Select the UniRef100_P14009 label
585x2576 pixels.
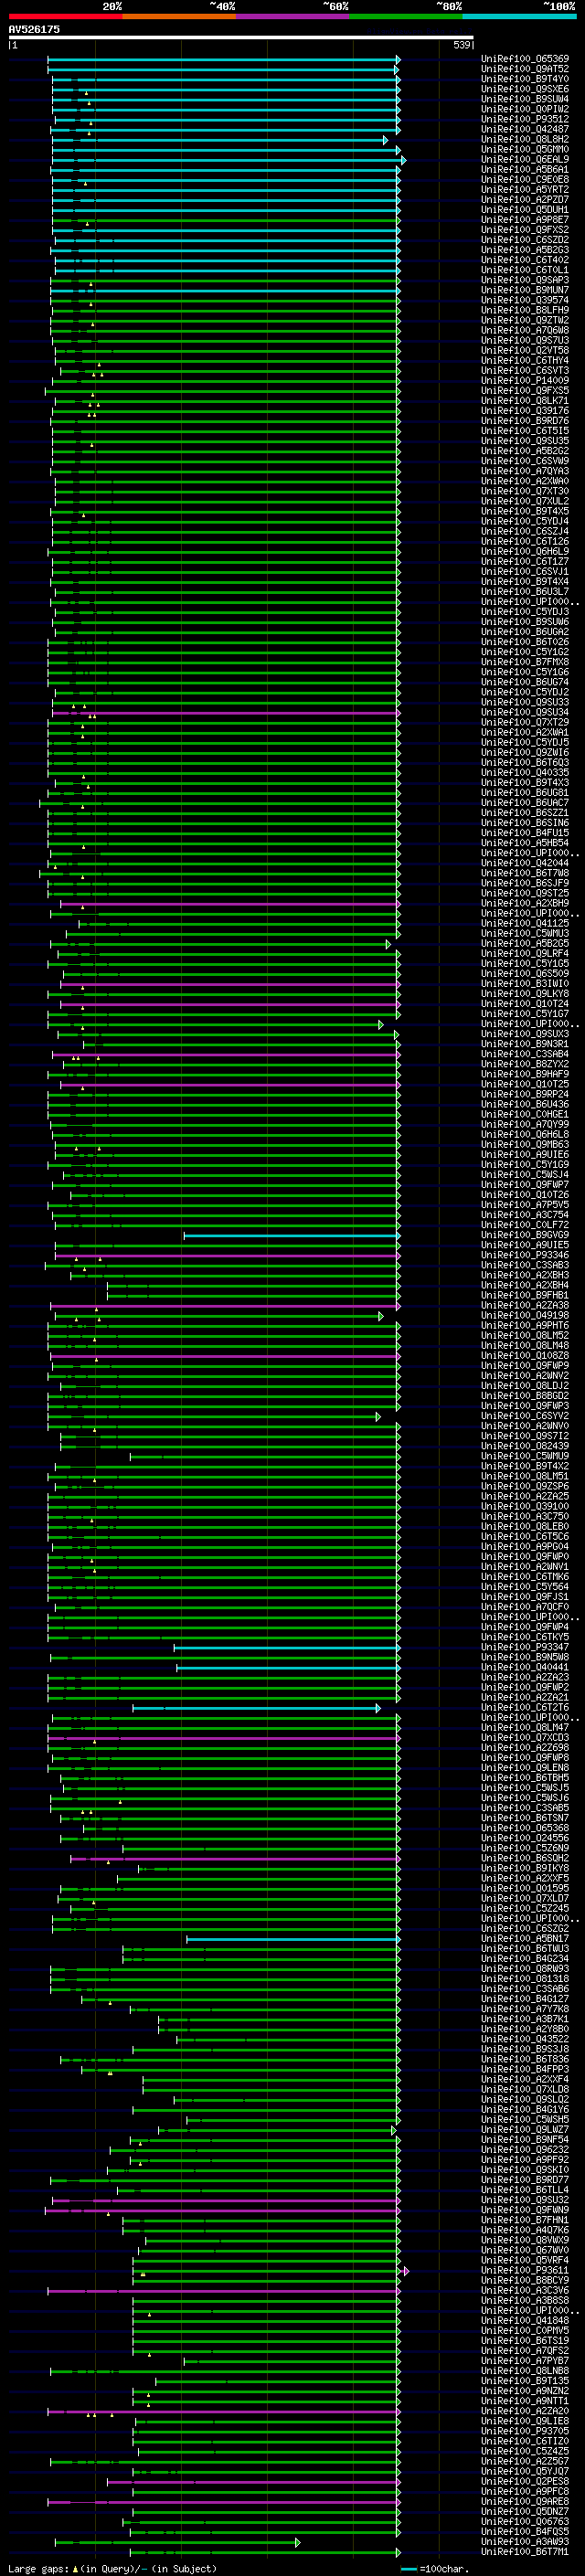tap(525, 380)
